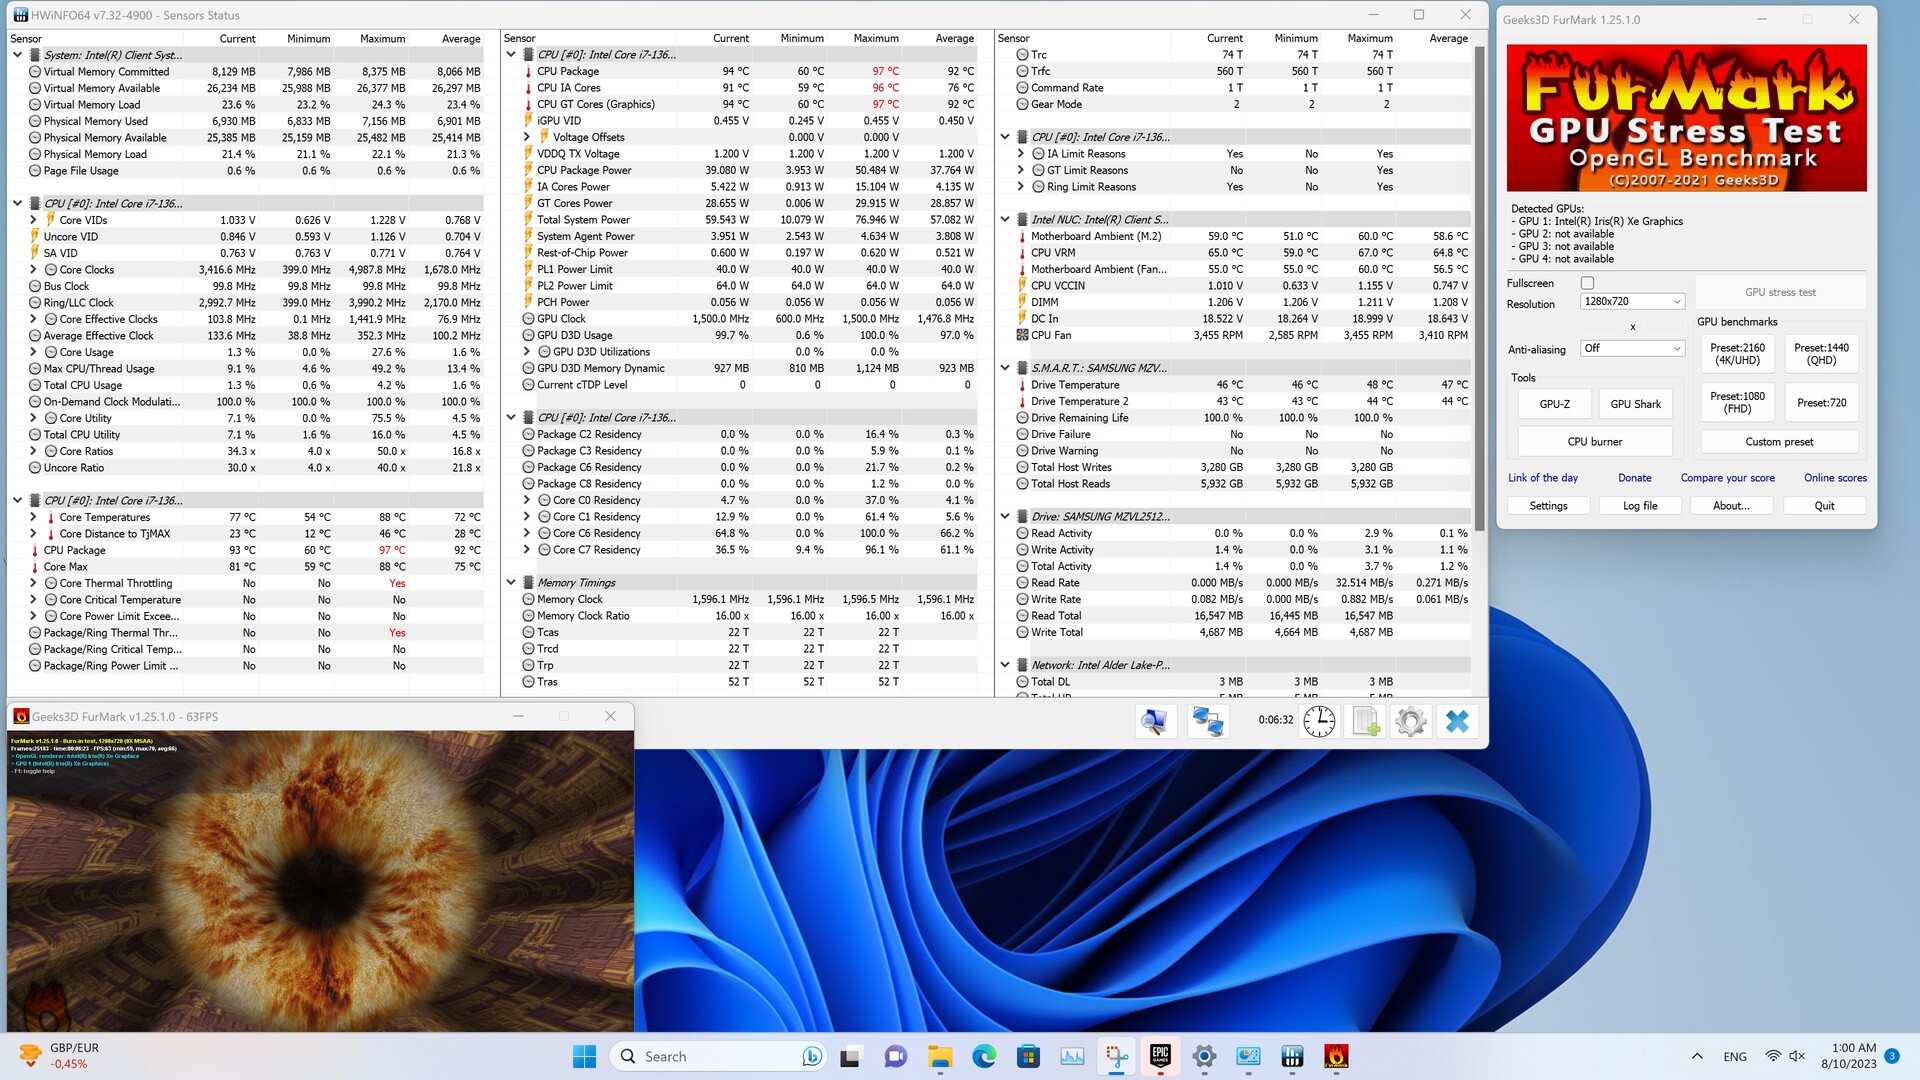
Task: Expand IA Limit Reasons row
Action: pos(1021,154)
